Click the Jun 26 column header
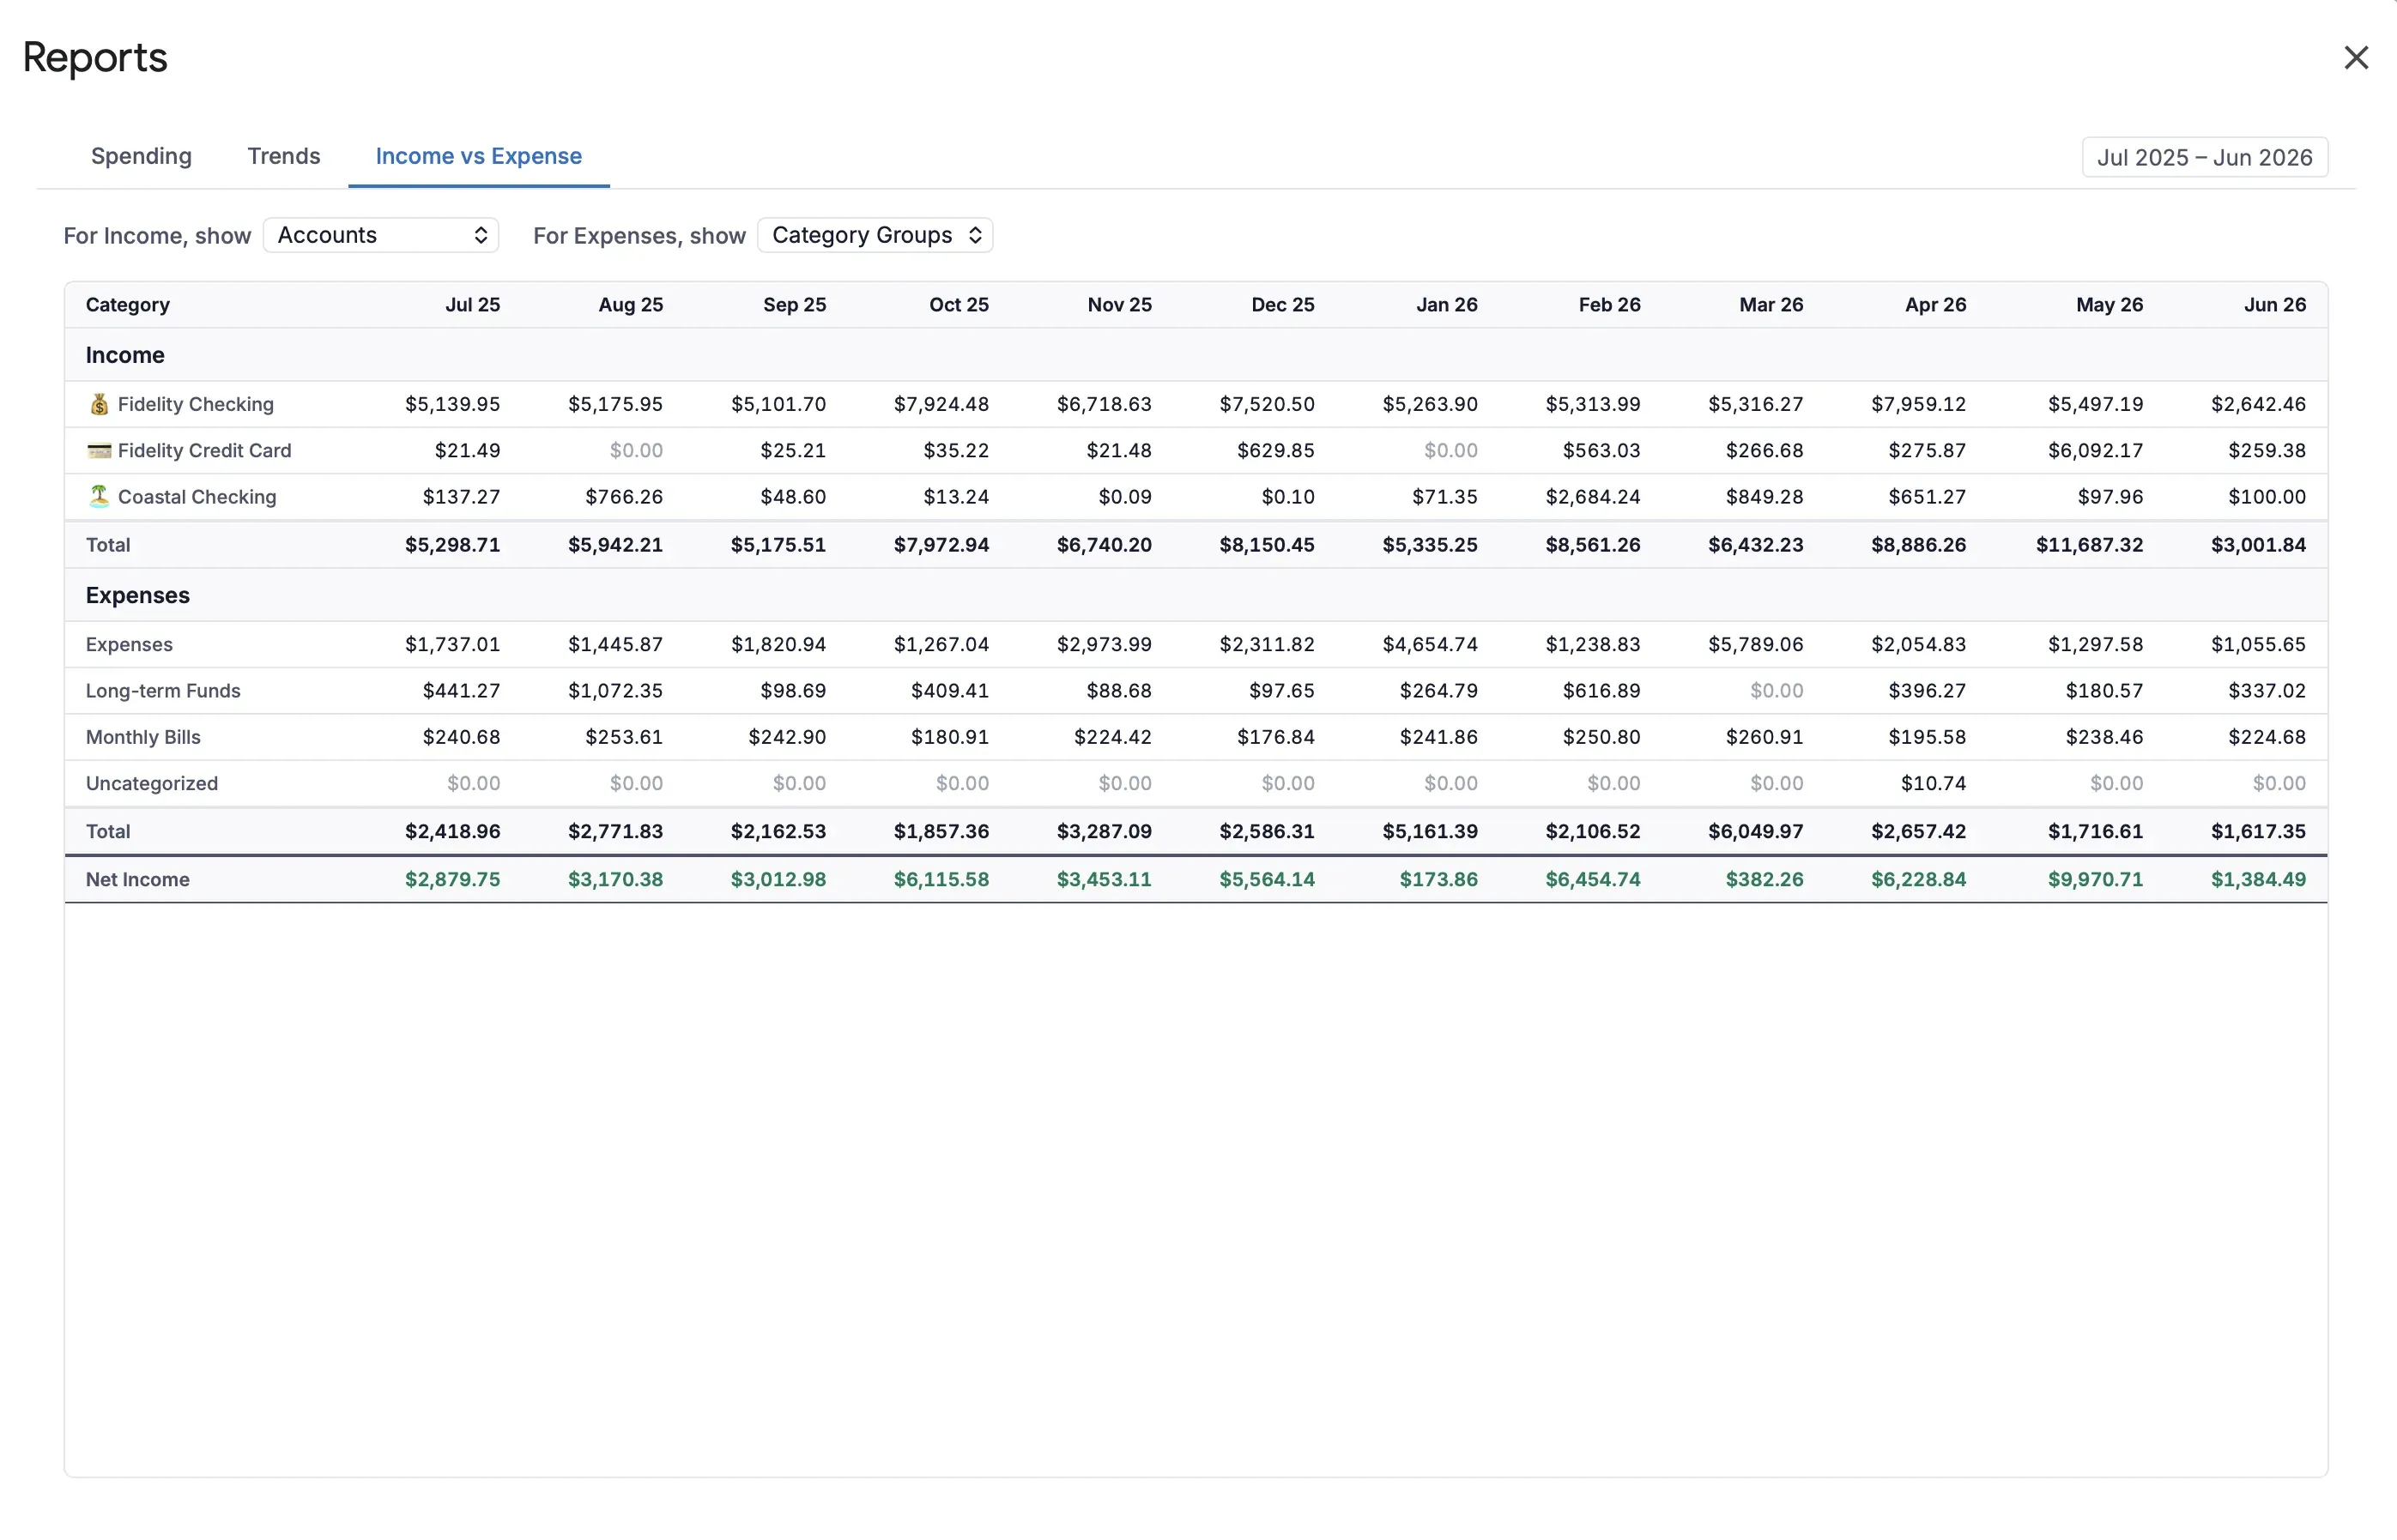Image resolution: width=2397 pixels, height=1540 pixels. pyautogui.click(x=2275, y=305)
